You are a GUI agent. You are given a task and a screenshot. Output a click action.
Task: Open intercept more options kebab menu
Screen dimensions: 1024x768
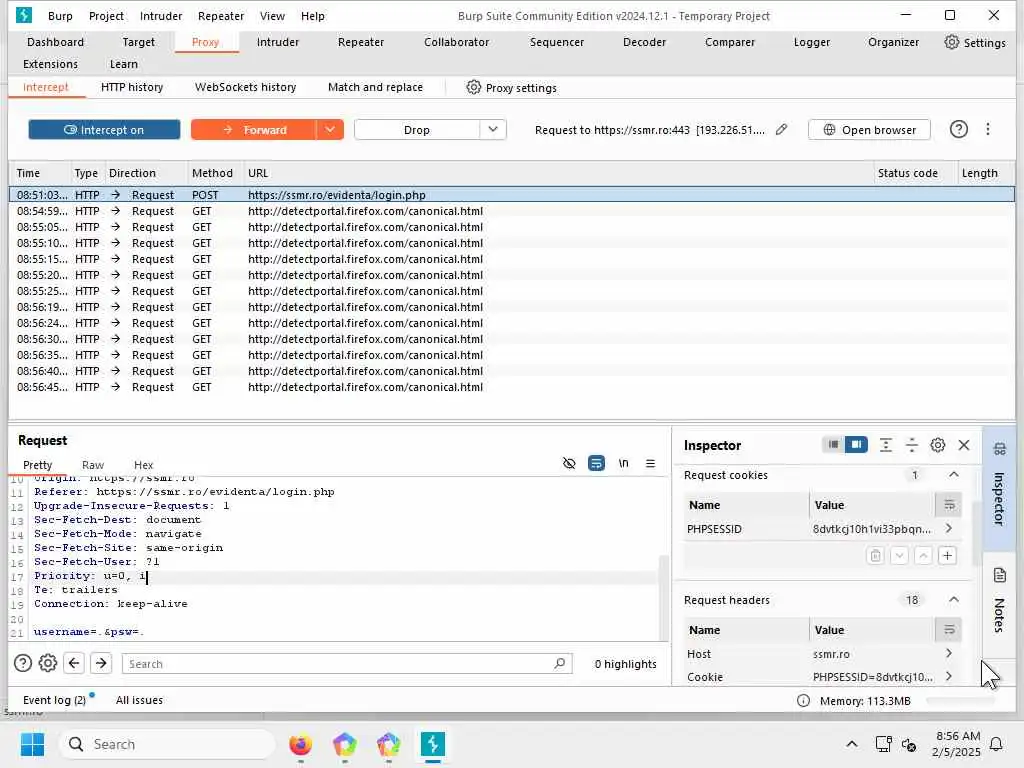[x=987, y=129]
